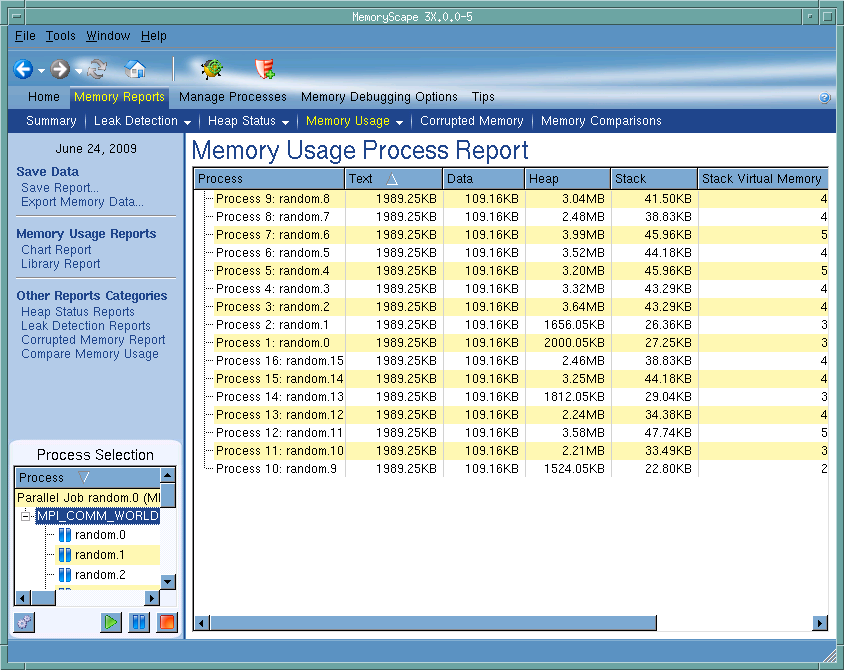Open the Chart Report link
Viewport: 844px width, 670px height.
(56, 250)
